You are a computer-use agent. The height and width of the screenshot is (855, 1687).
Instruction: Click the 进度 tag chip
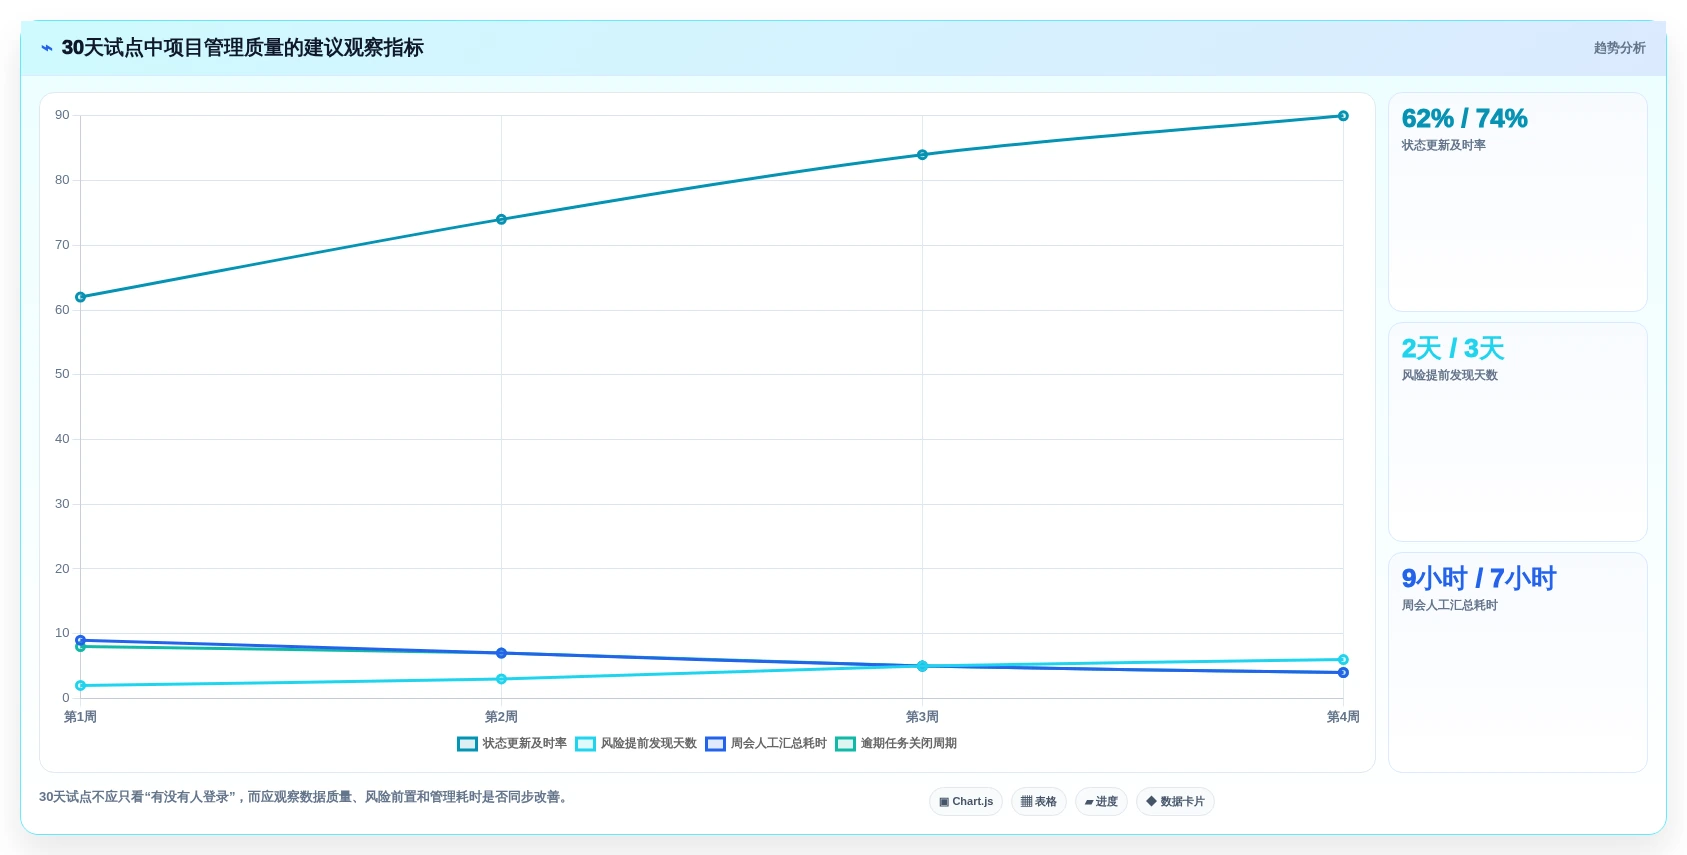[x=1101, y=802]
